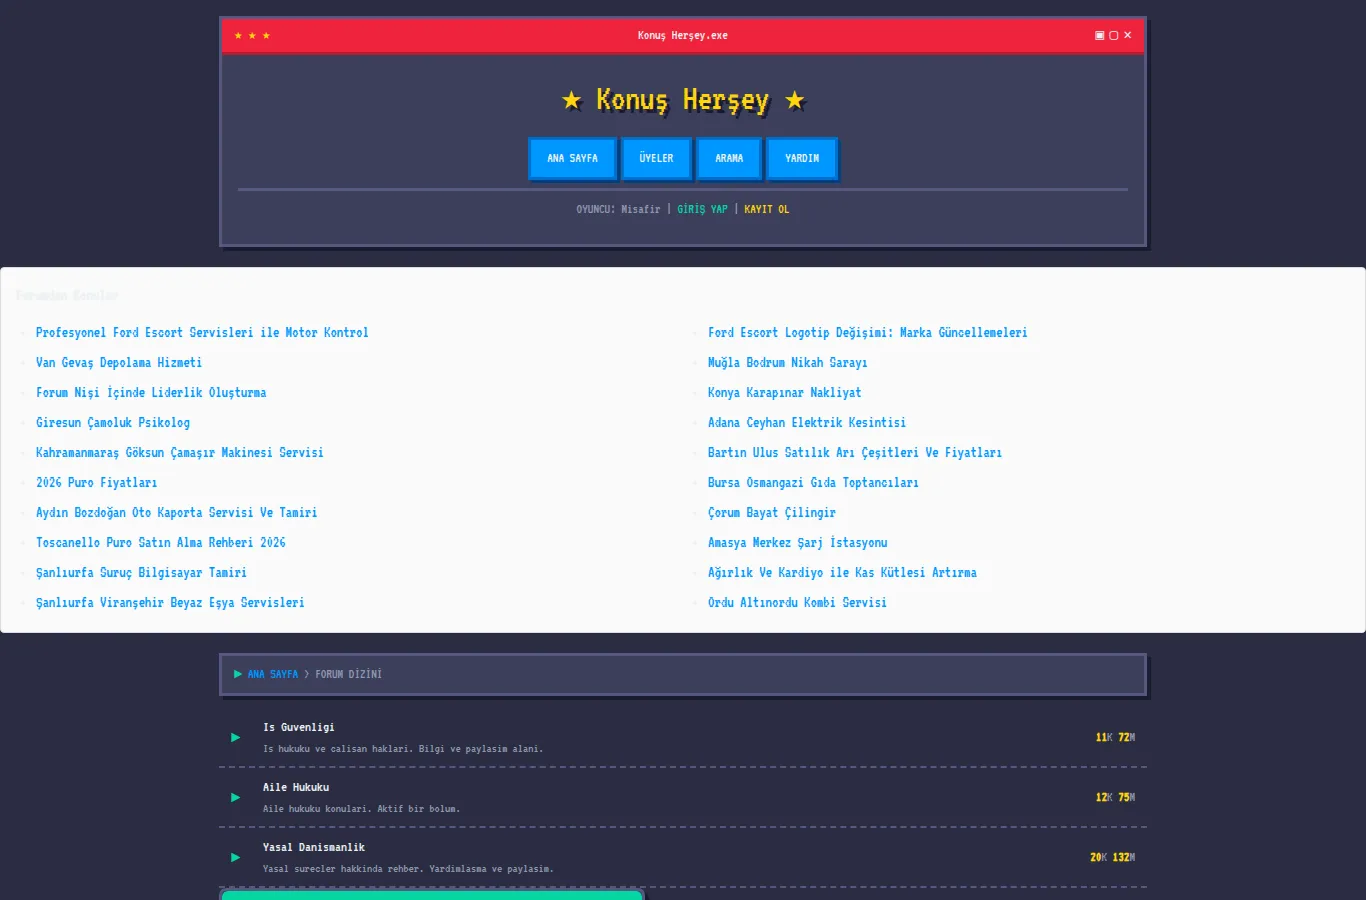The width and height of the screenshot is (1366, 900).
Task: Open the YARDIM help page
Action: click(x=802, y=158)
